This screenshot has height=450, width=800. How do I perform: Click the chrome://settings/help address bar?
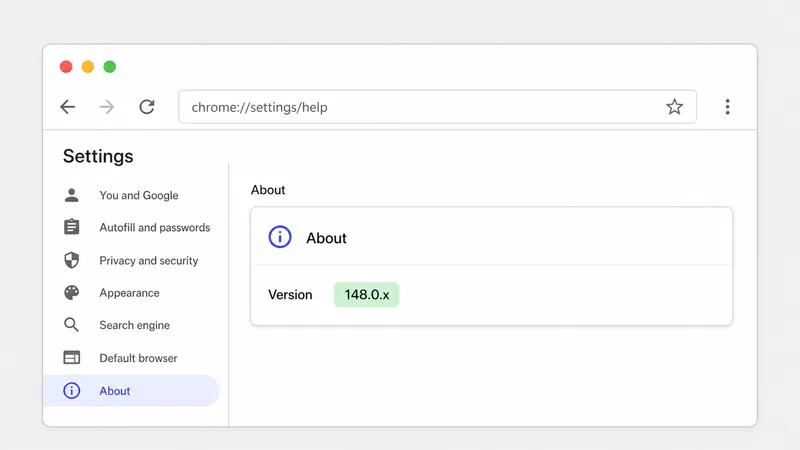tap(437, 107)
